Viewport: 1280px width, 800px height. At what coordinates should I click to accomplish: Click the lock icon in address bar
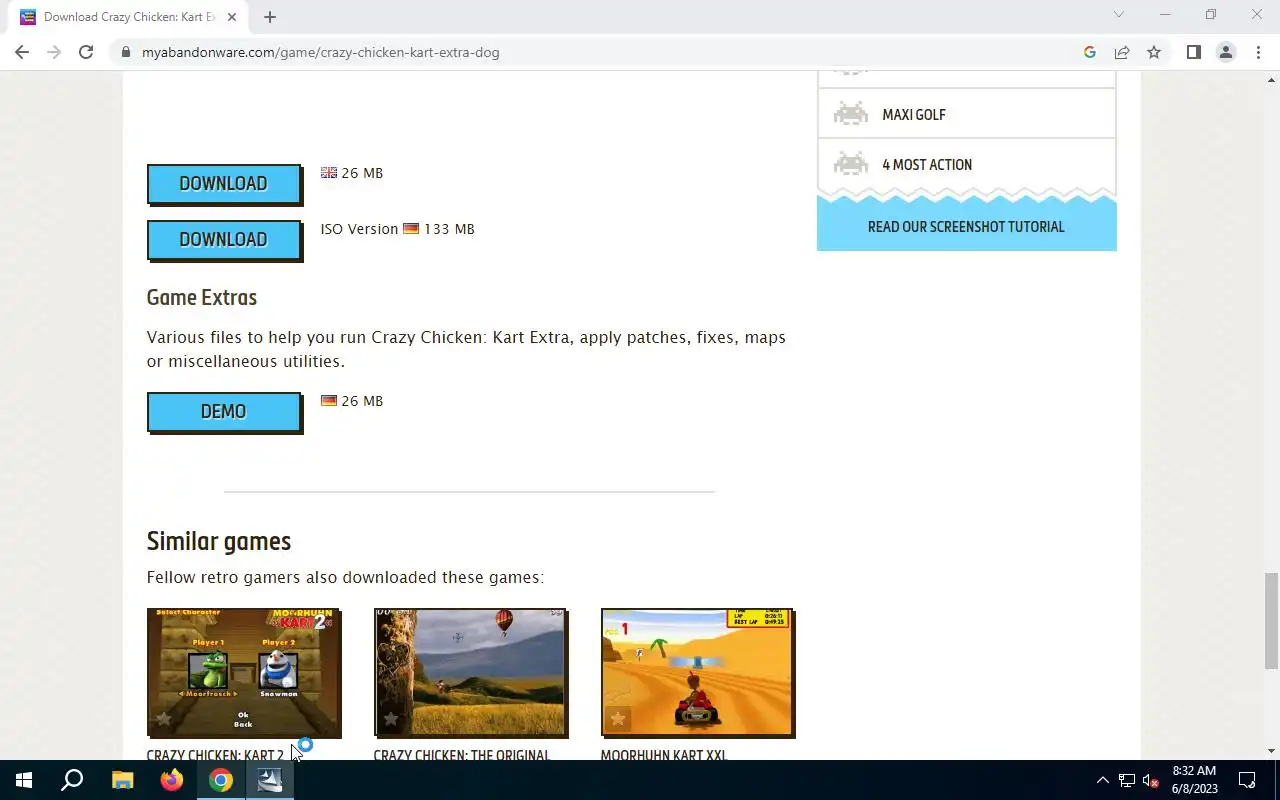click(x=125, y=52)
